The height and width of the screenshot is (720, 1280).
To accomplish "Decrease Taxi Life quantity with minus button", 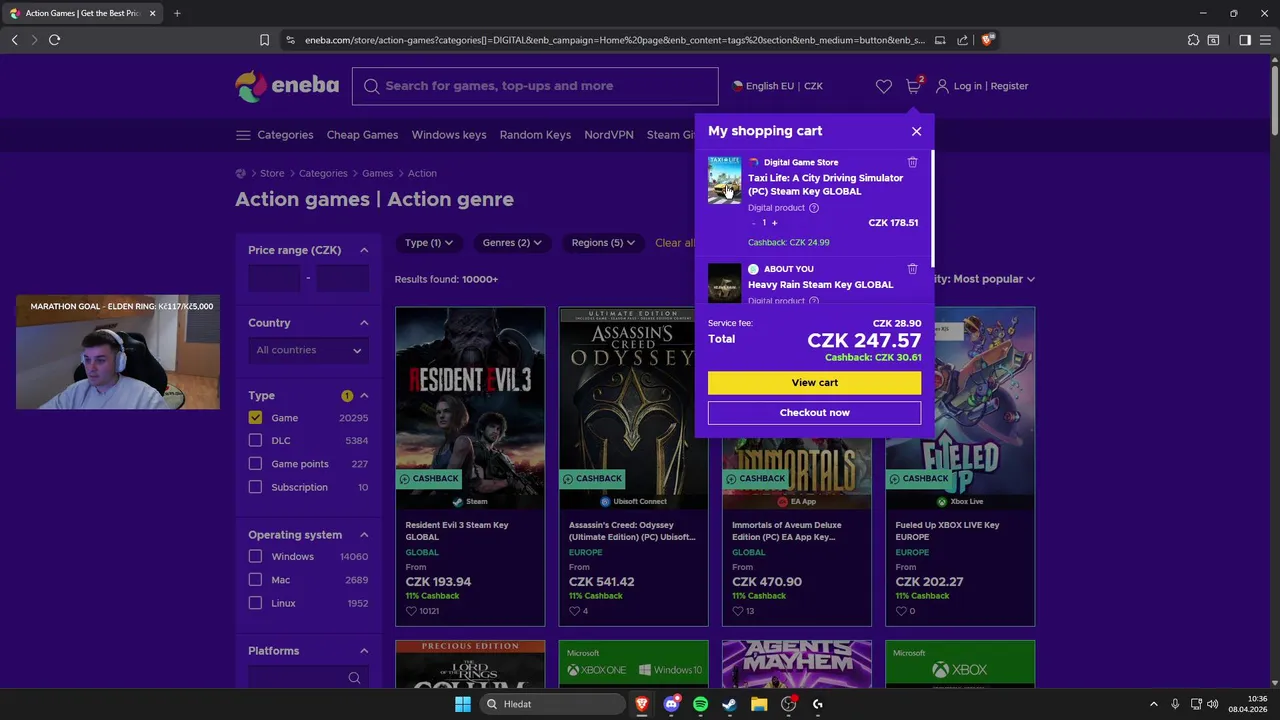I will pyautogui.click(x=753, y=223).
